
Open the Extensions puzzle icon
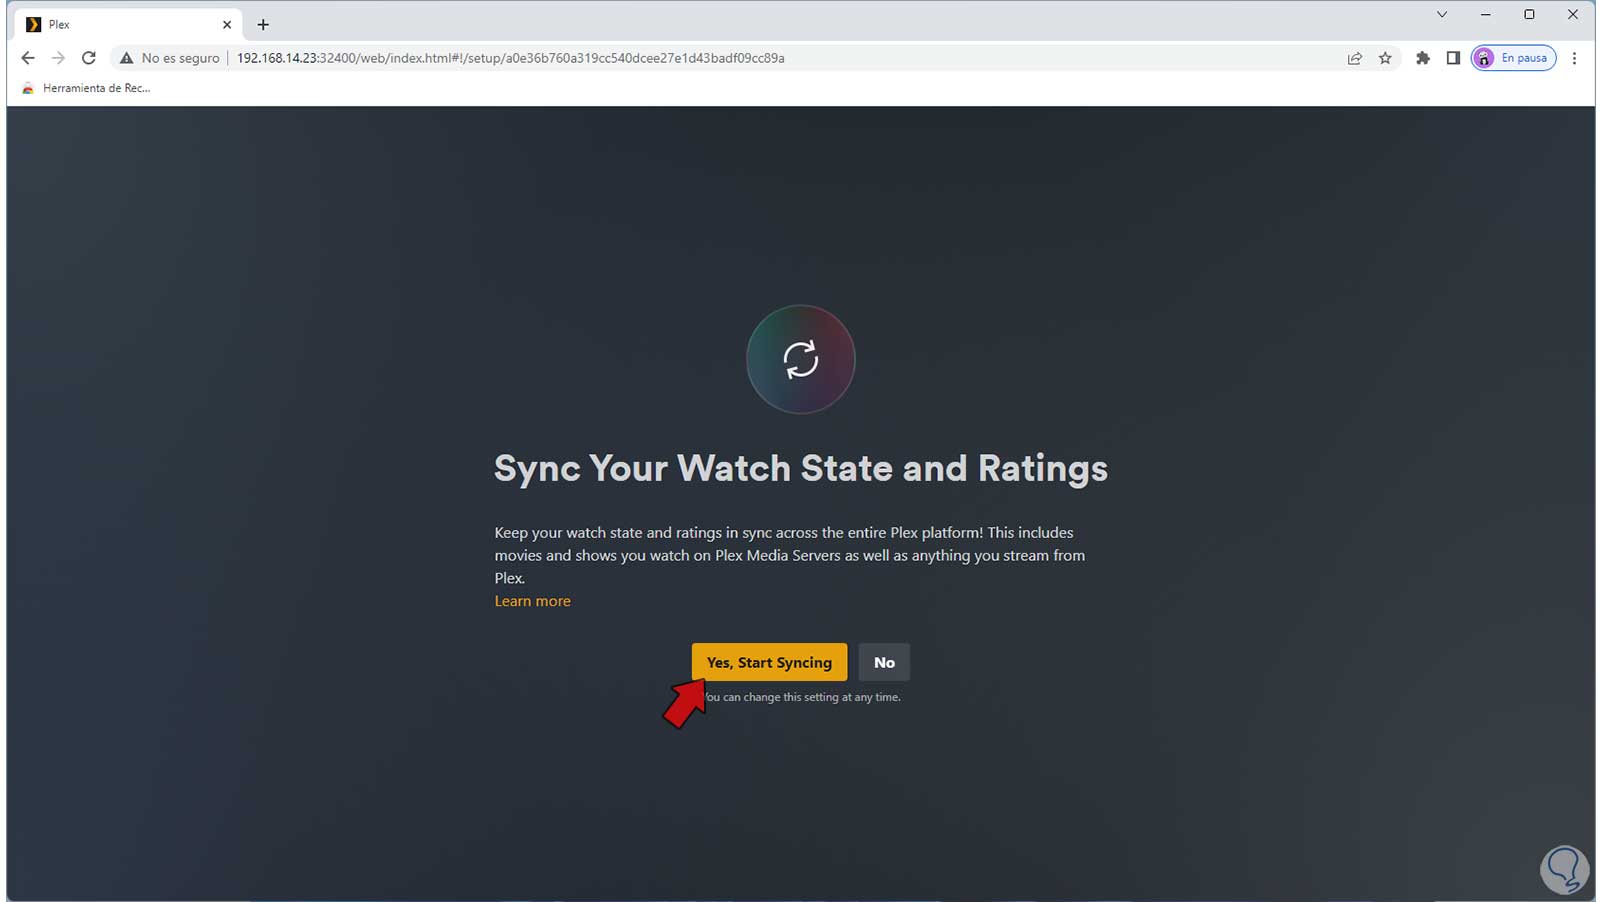pyautogui.click(x=1422, y=58)
